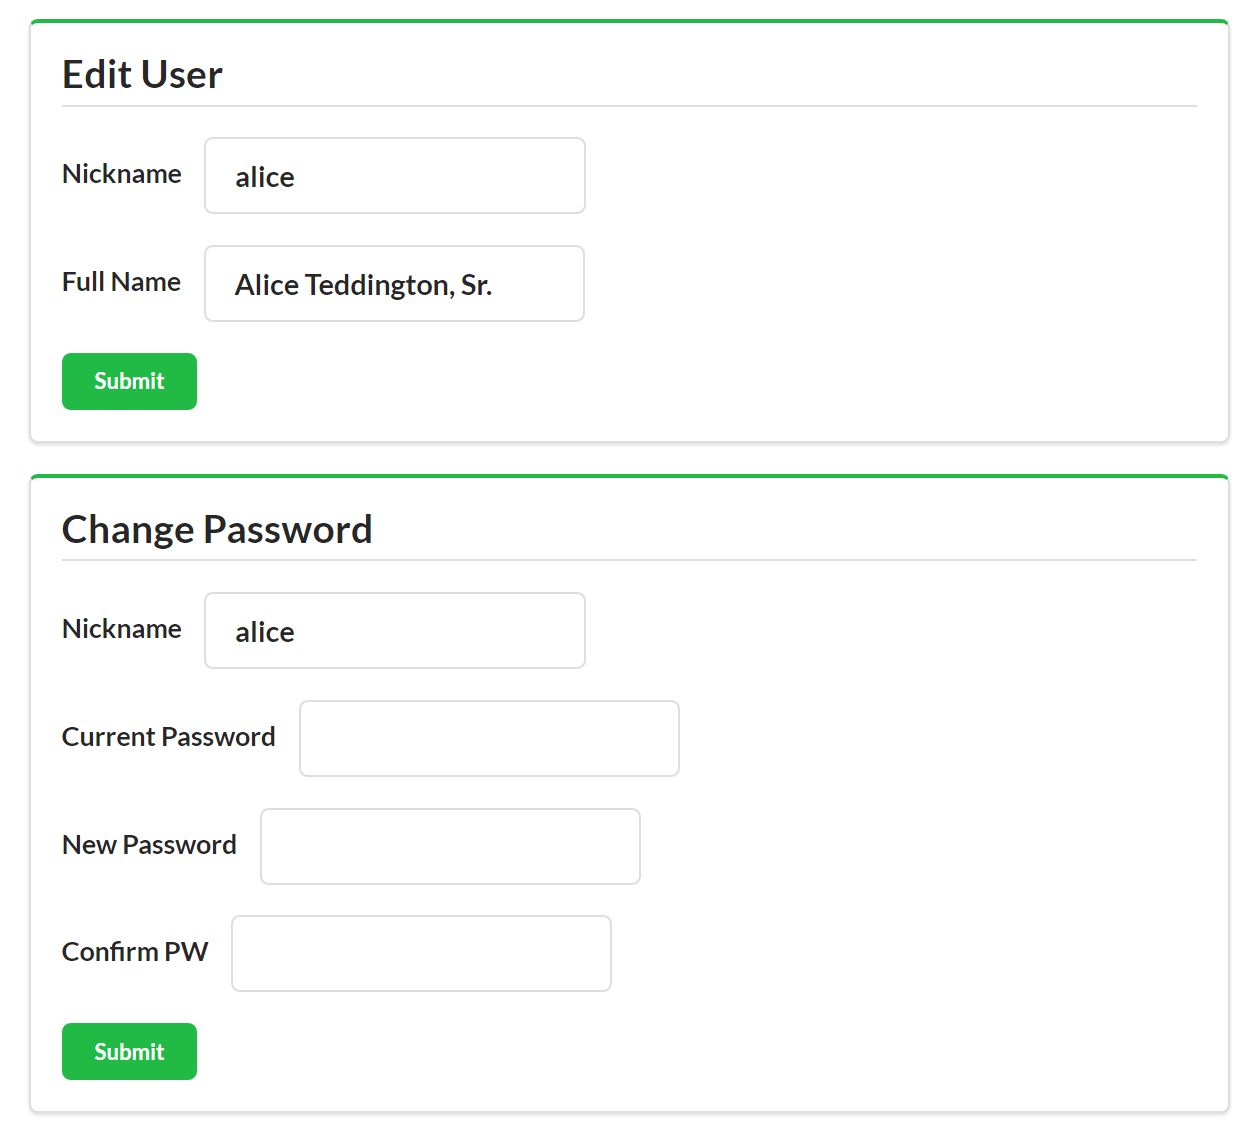Screen dimensions: 1253x1146
Task: Click green top border of Change Password panel
Action: click(x=629, y=476)
